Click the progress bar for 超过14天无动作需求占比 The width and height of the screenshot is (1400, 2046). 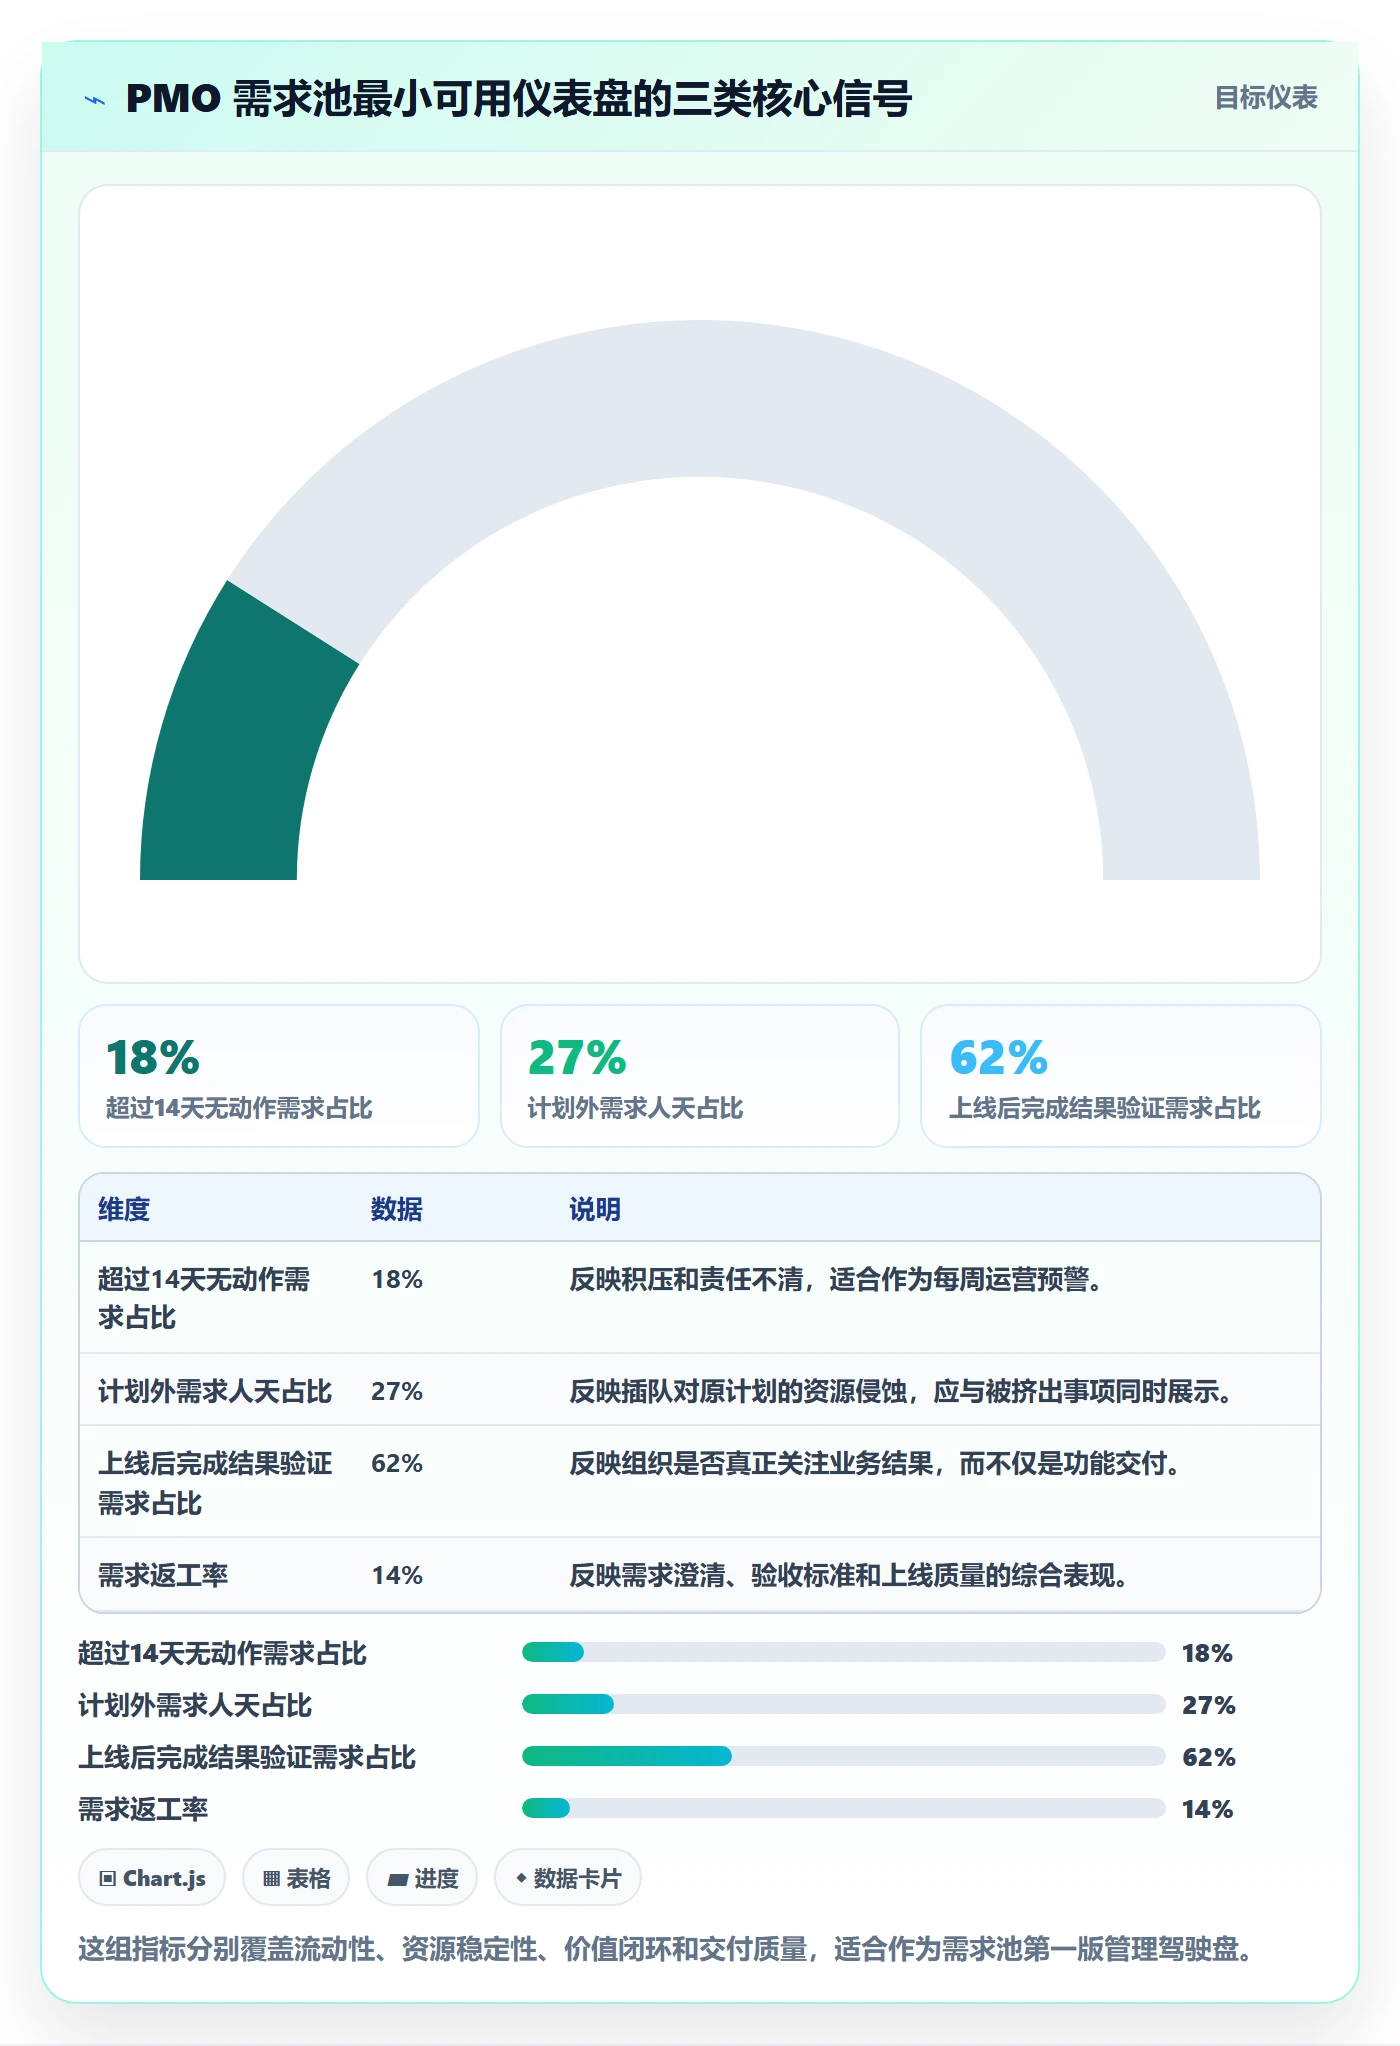[x=844, y=1652]
